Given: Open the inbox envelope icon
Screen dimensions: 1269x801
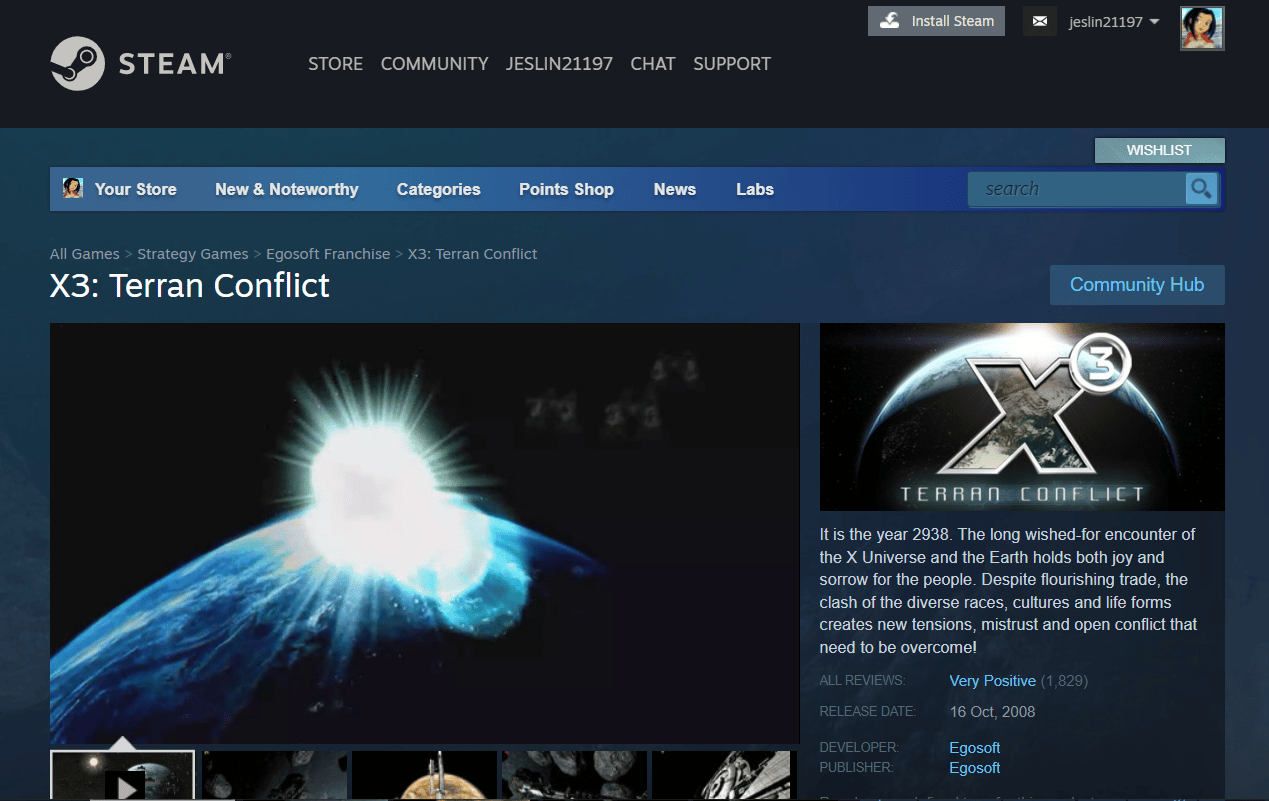Looking at the screenshot, I should (x=1039, y=21).
